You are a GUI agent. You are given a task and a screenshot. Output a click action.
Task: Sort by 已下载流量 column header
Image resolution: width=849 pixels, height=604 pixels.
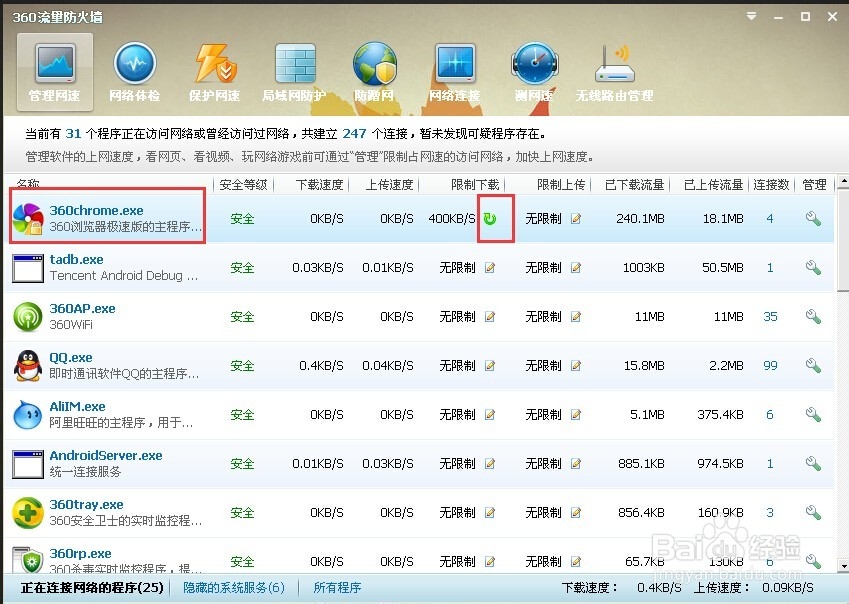click(x=635, y=185)
